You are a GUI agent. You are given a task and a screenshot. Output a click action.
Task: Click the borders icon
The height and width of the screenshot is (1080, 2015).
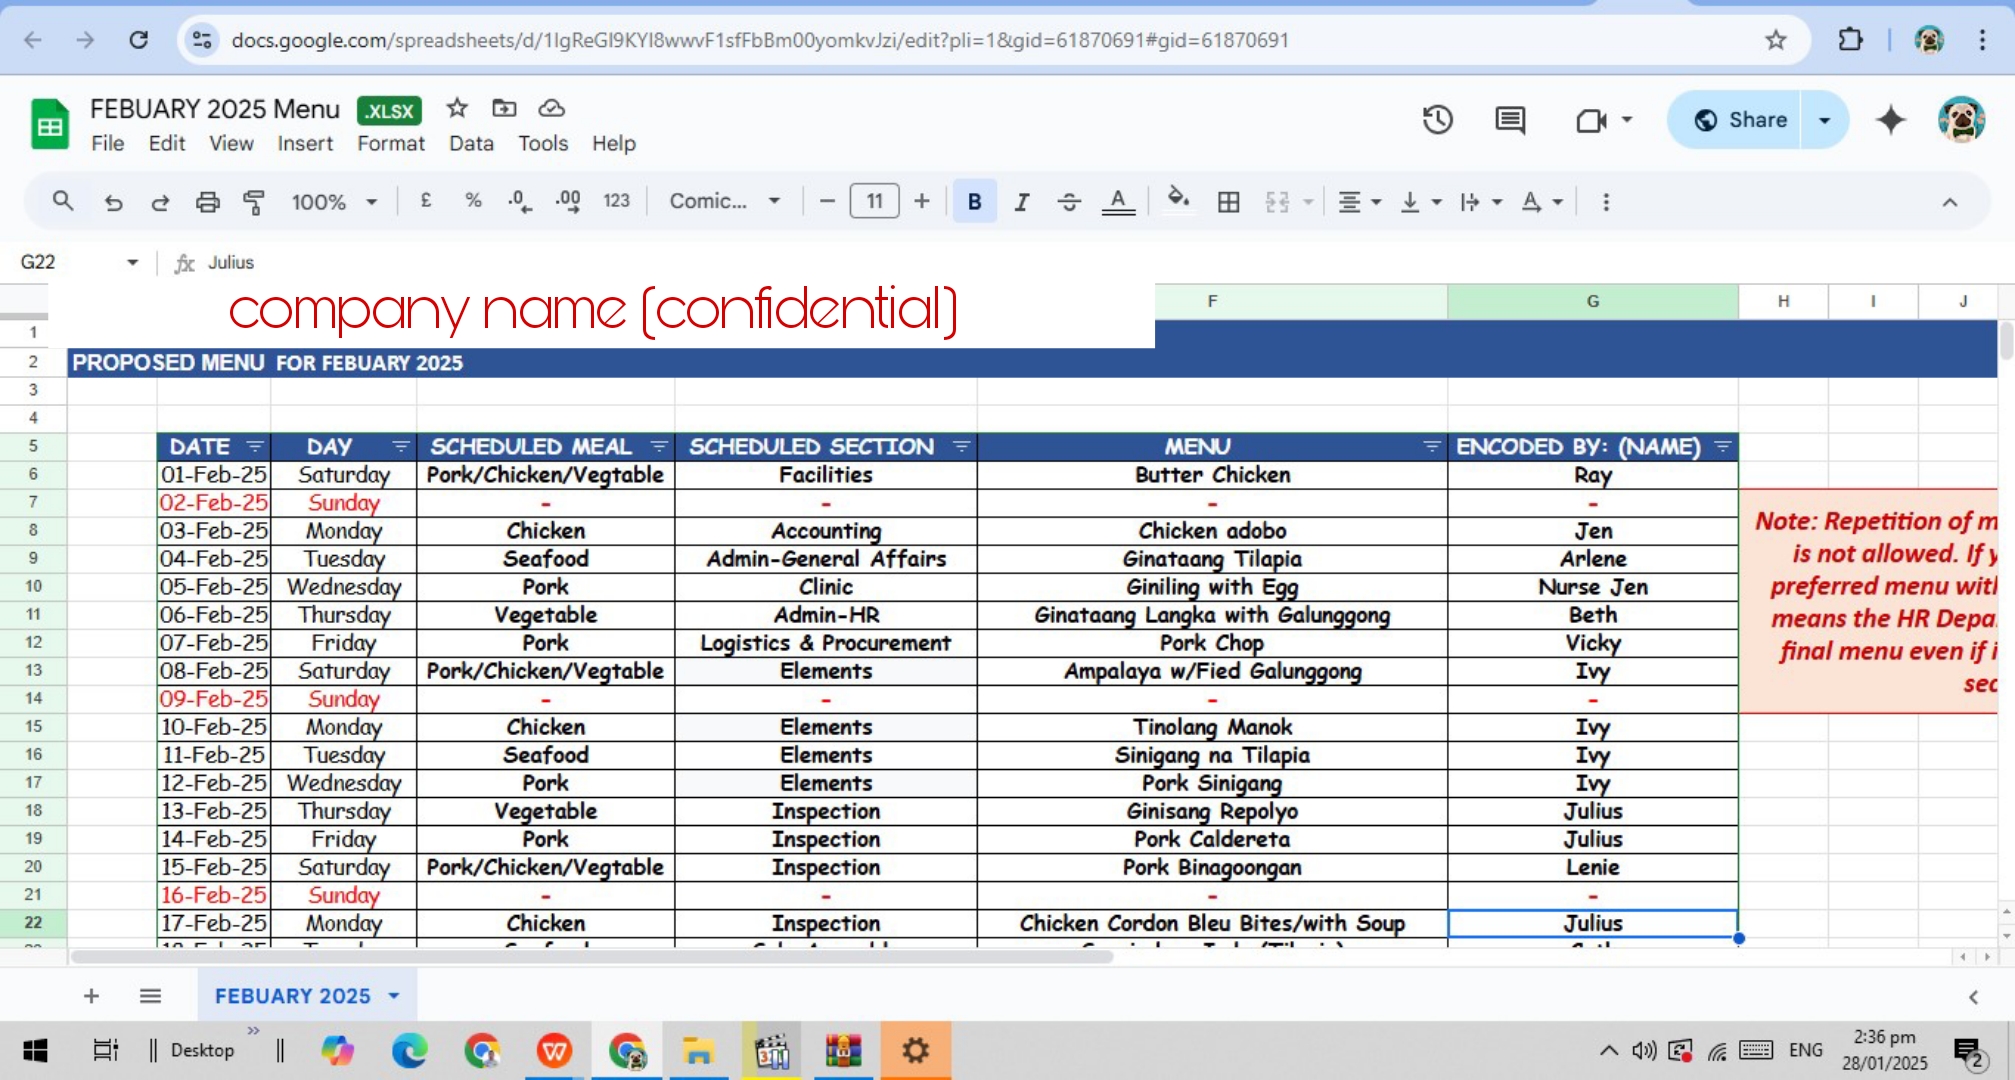[x=1228, y=202]
